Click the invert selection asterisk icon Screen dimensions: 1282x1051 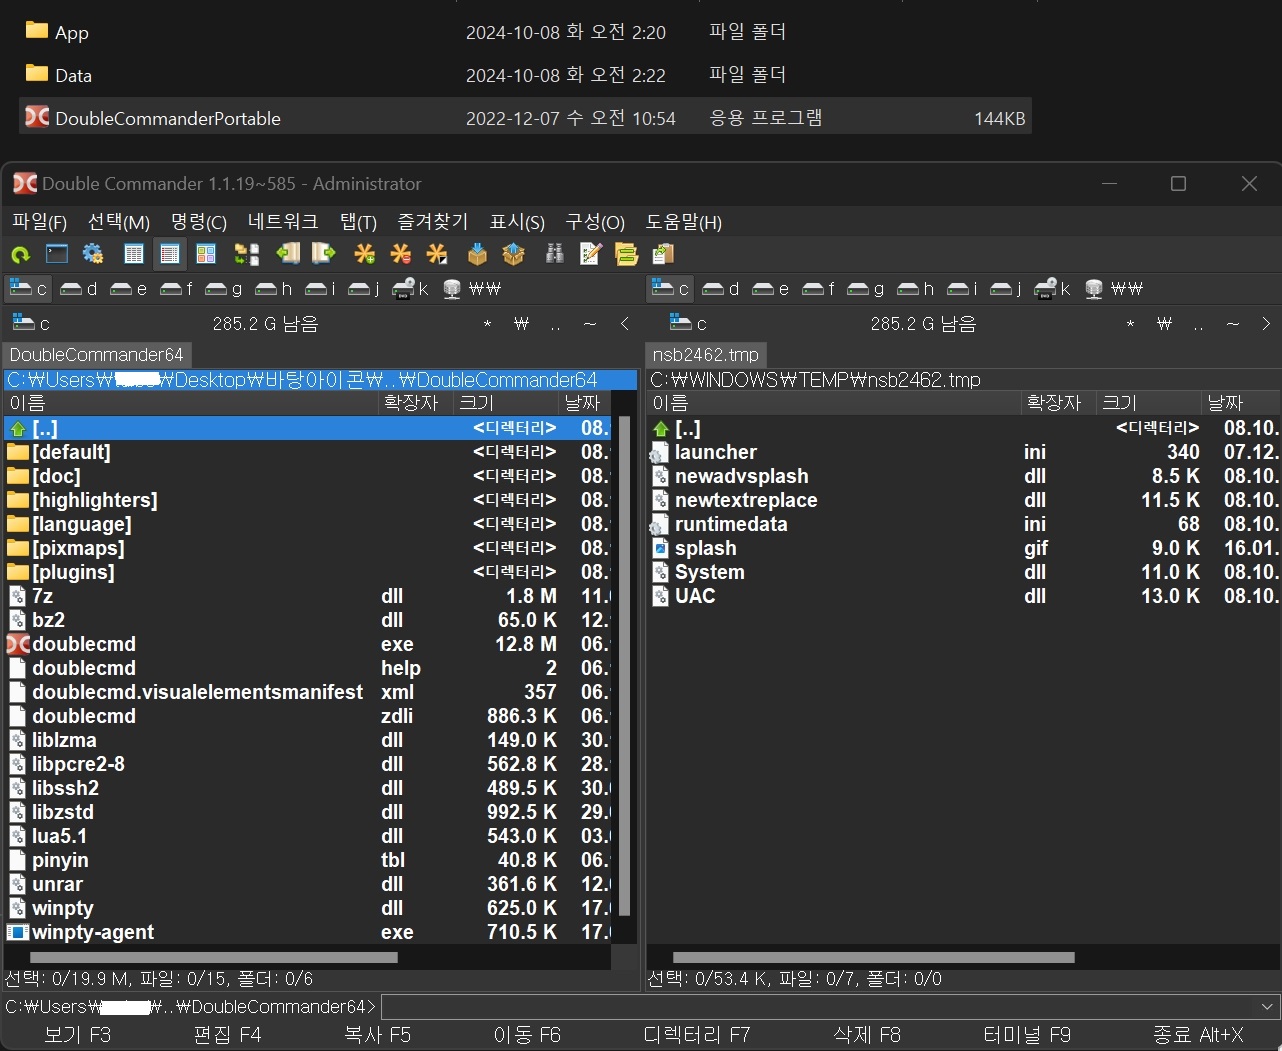click(x=437, y=254)
